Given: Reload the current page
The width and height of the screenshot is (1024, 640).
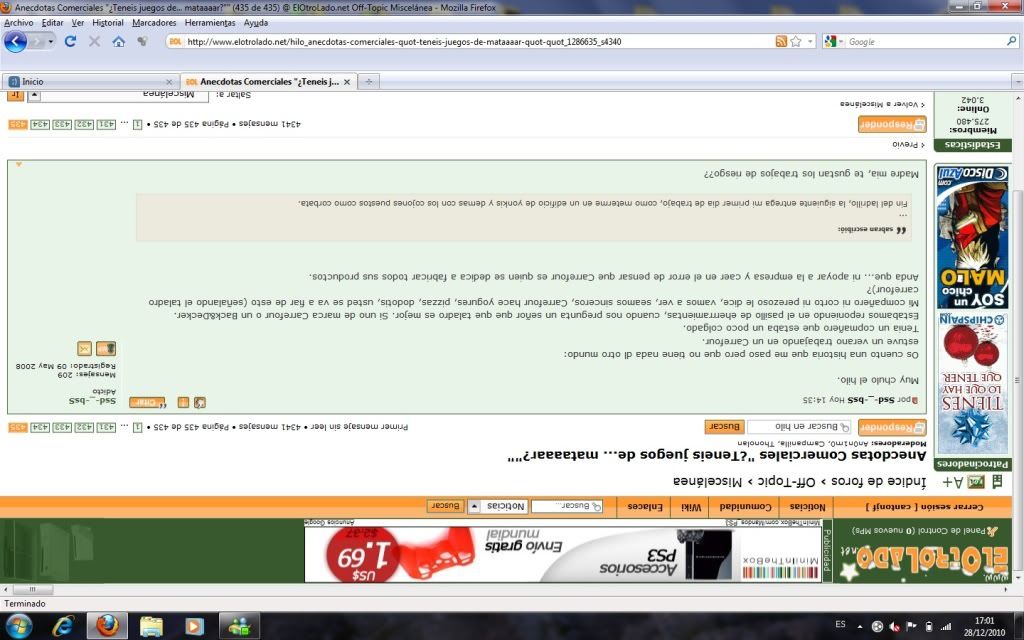Looking at the screenshot, I should tap(71, 41).
